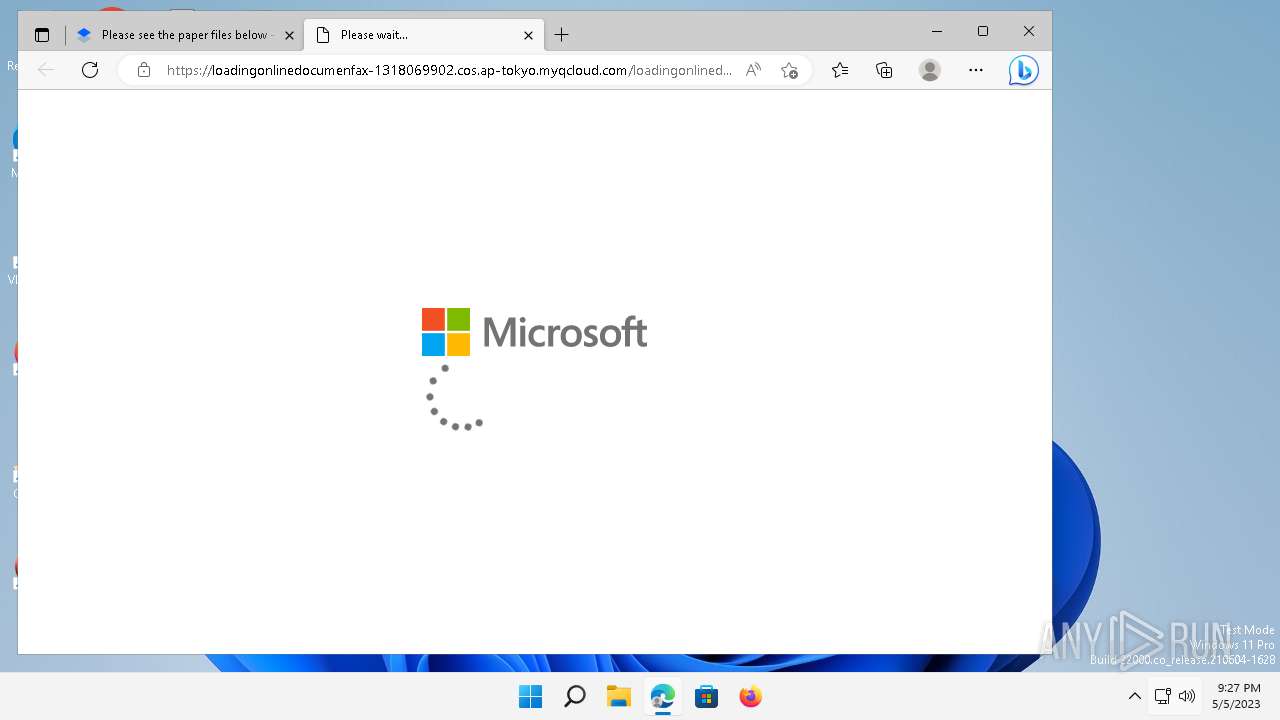Open the user profile menu
The width and height of the screenshot is (1280, 720).
tap(930, 70)
